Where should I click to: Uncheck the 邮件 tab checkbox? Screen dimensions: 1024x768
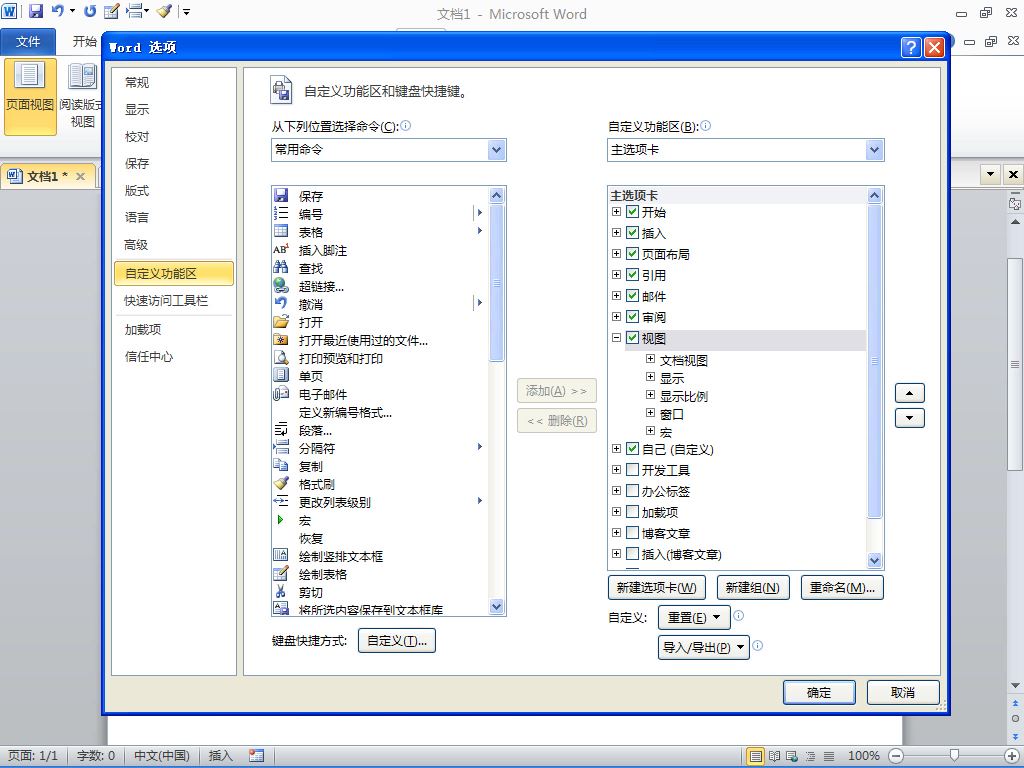(x=632, y=295)
